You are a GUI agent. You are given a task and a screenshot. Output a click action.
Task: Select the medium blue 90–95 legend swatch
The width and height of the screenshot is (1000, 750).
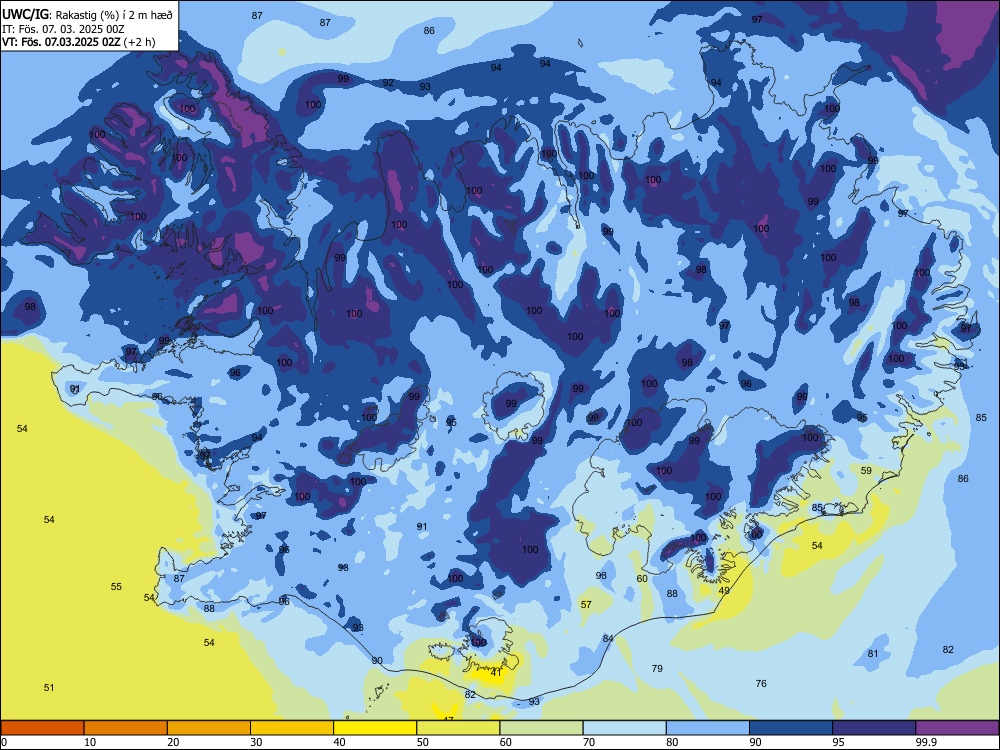click(791, 728)
